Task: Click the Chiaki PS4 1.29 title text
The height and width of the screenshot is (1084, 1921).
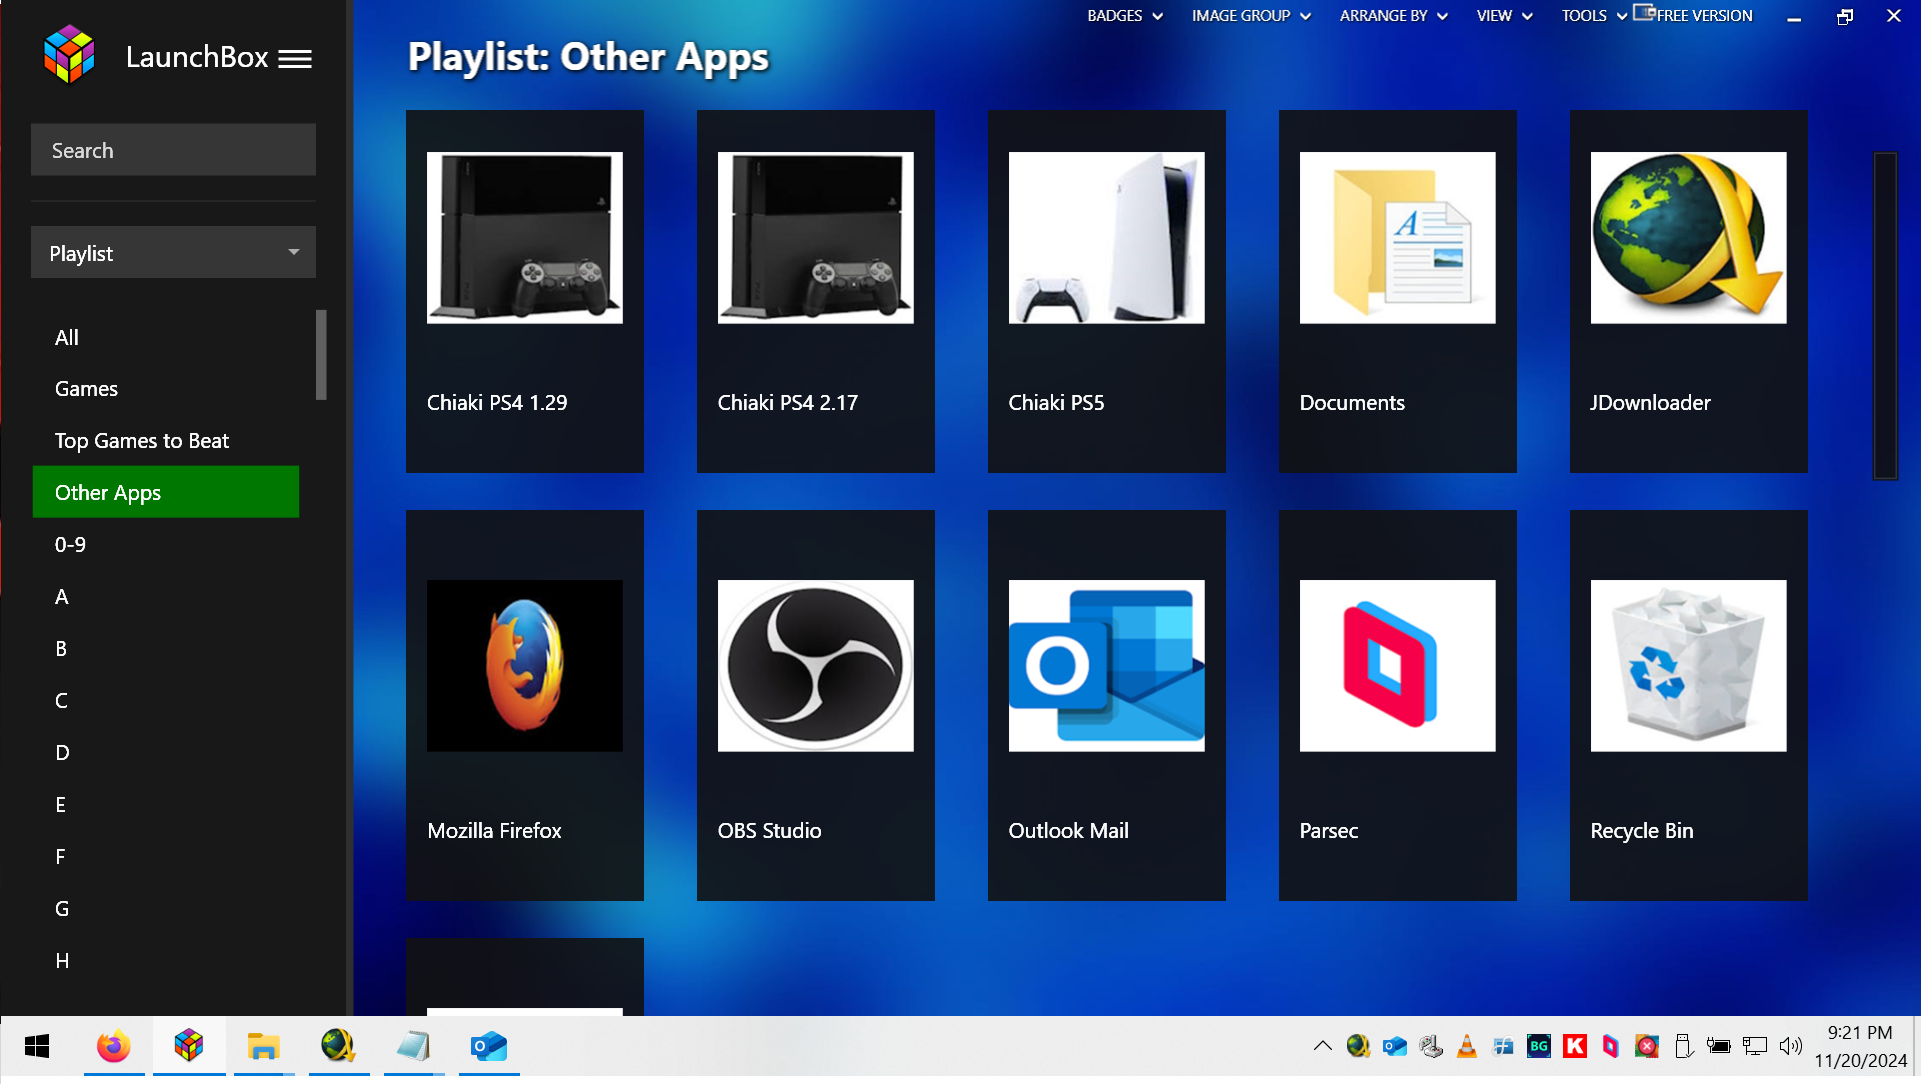Action: click(x=497, y=402)
